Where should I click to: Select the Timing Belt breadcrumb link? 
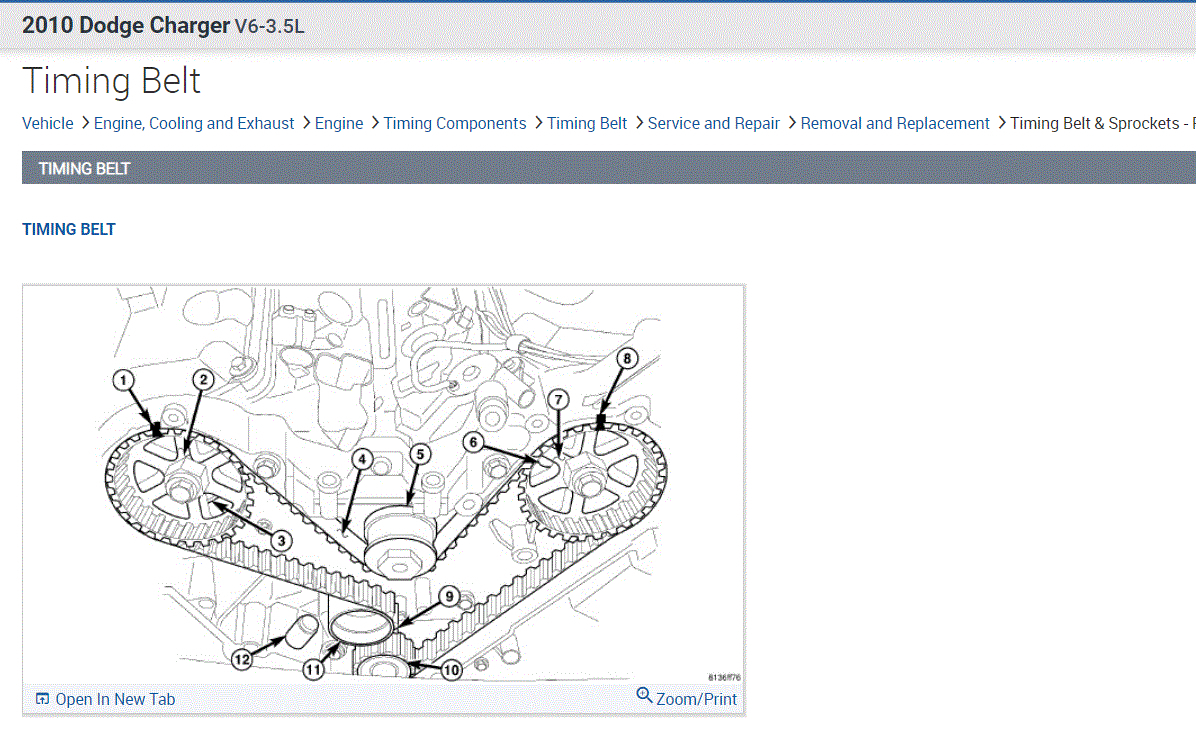point(587,124)
